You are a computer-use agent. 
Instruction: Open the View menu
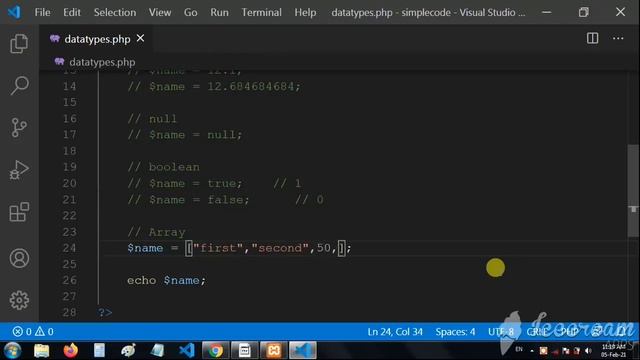[x=160, y=12]
